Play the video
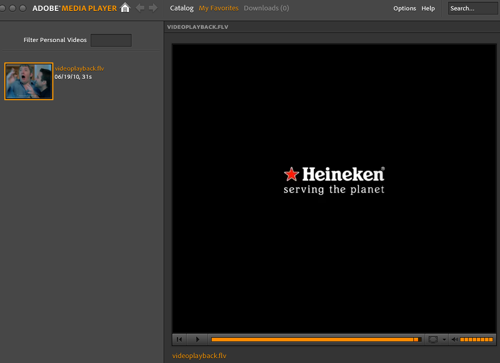This screenshot has height=363, width=500. pyautogui.click(x=197, y=339)
